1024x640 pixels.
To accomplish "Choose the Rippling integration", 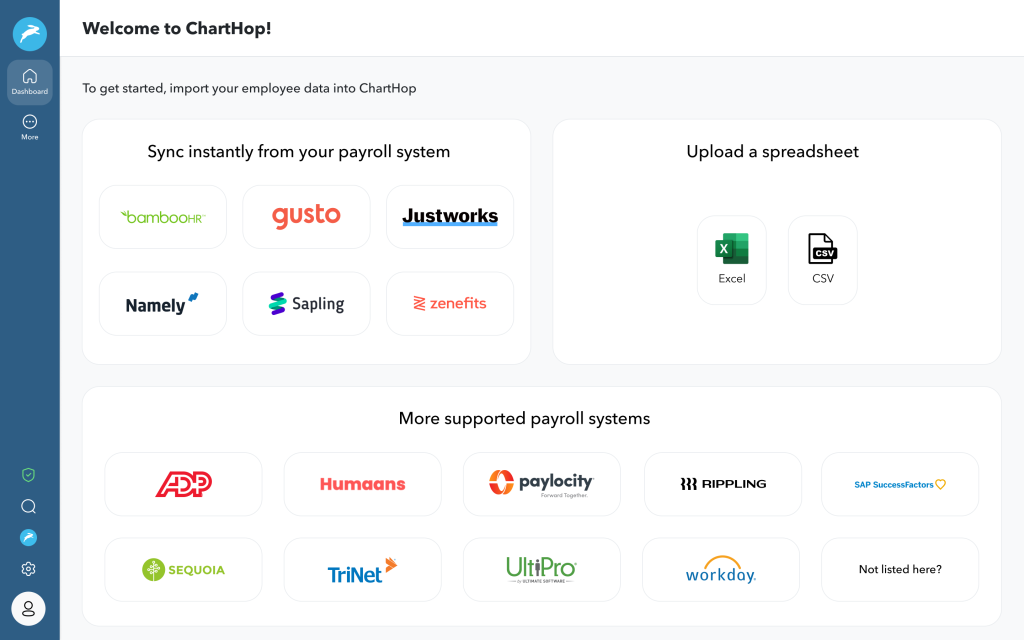I will (723, 484).
